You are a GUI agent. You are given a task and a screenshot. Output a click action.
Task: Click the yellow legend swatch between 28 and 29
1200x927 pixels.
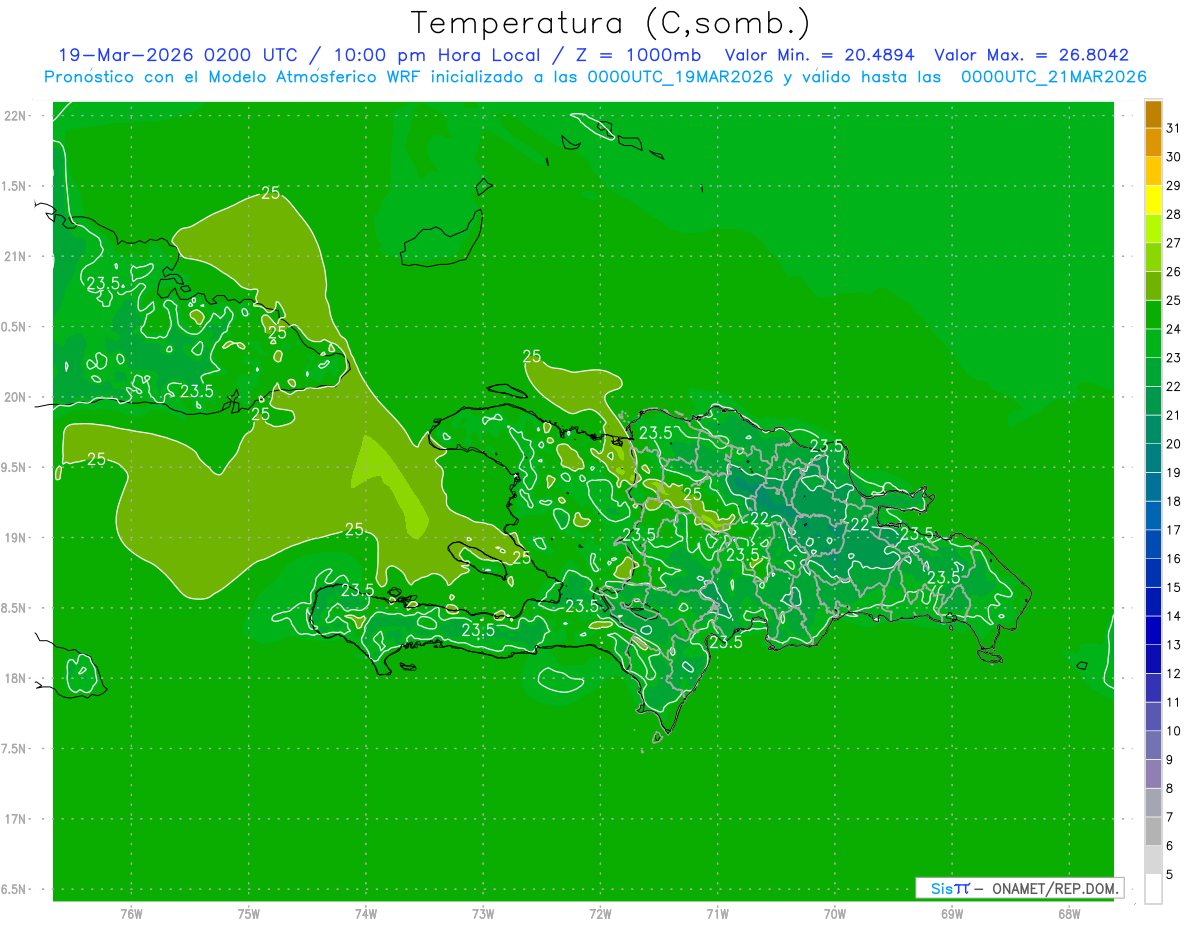pyautogui.click(x=1153, y=201)
